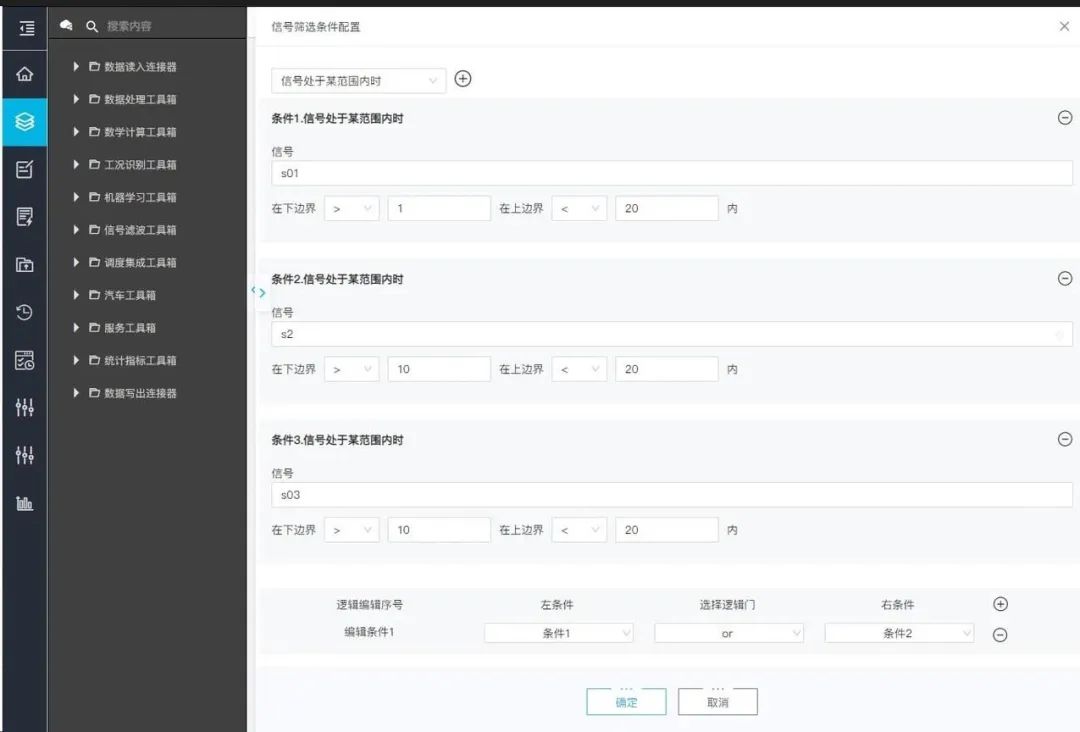Screen dimensions: 1080x732
Task: Open the 左条件 dropdown showing 条件1
Action: coord(559,633)
